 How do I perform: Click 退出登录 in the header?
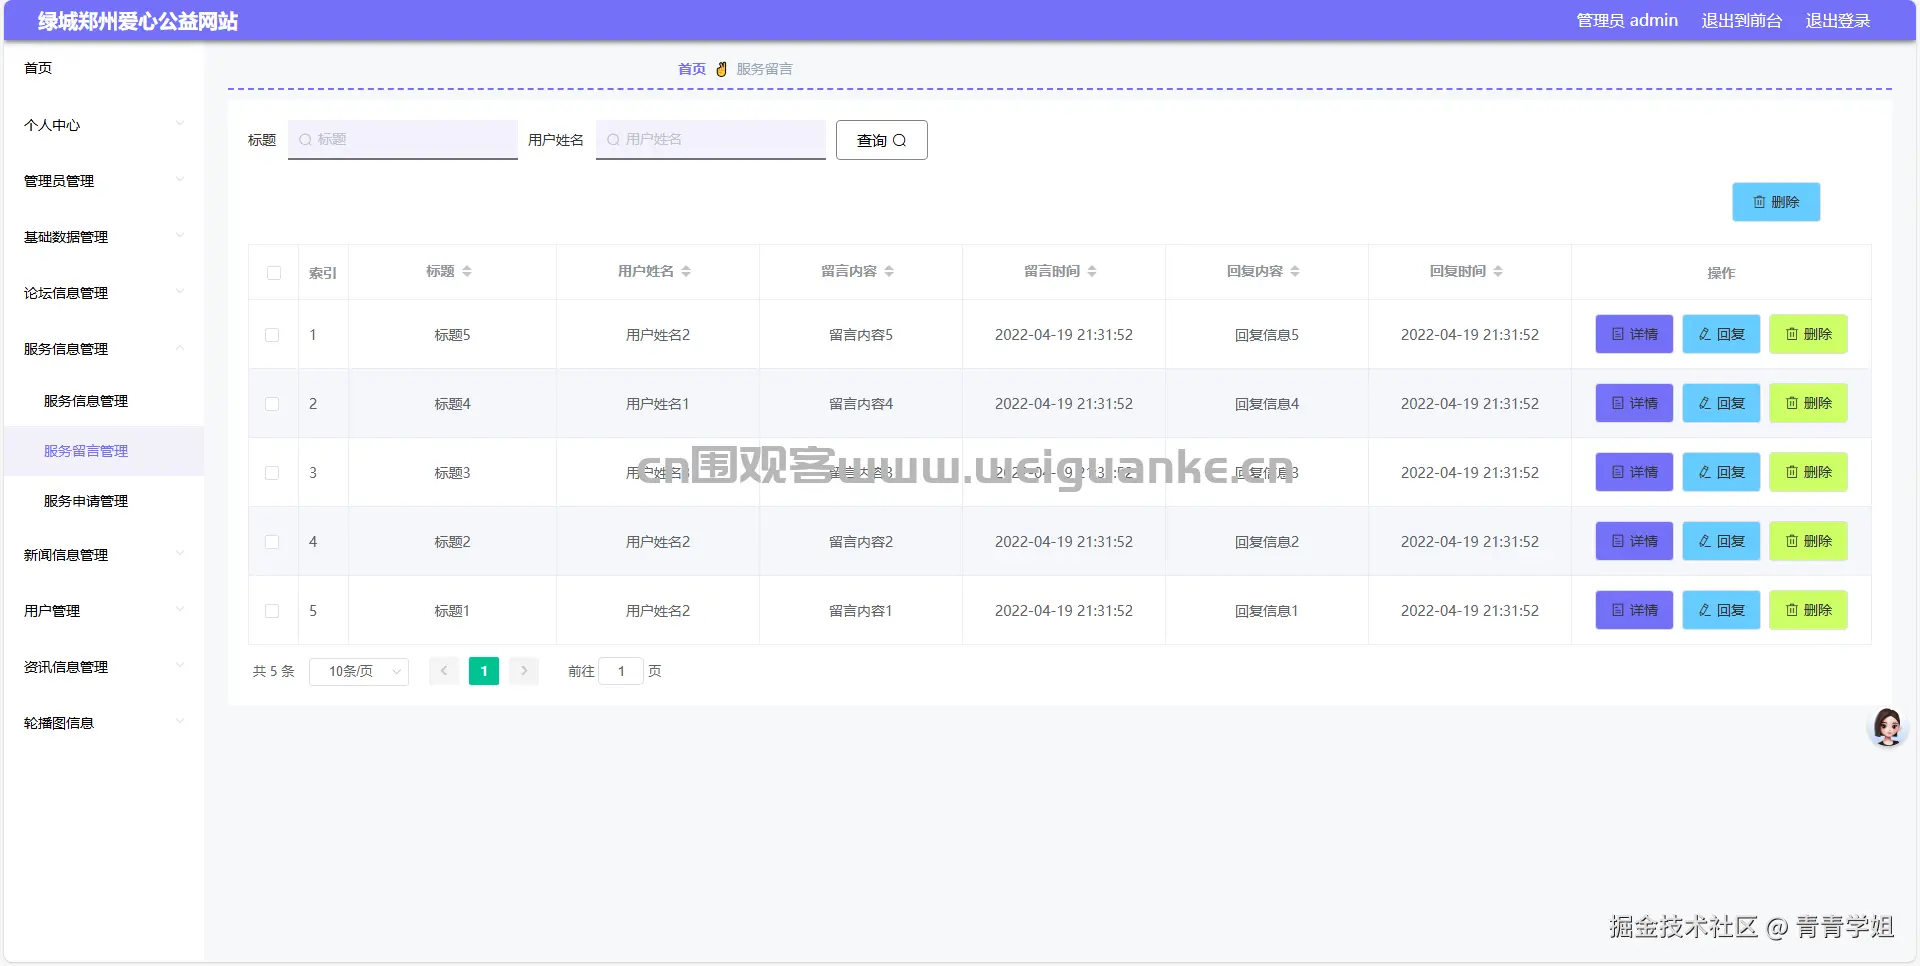pos(1838,21)
